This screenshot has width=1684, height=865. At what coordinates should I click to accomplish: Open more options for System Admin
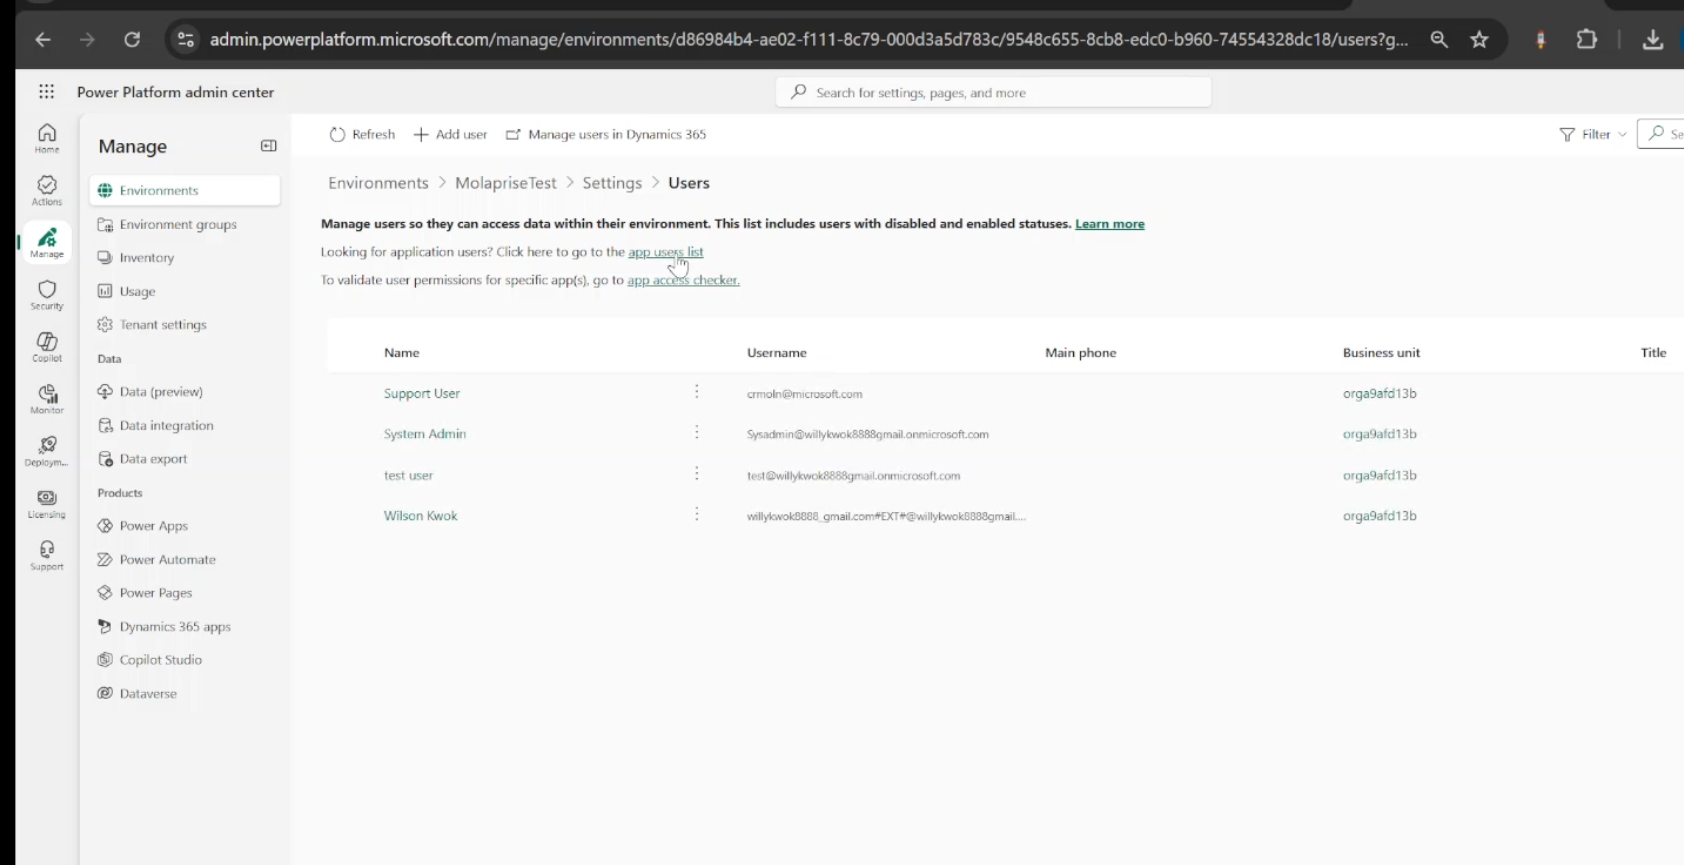697,433
